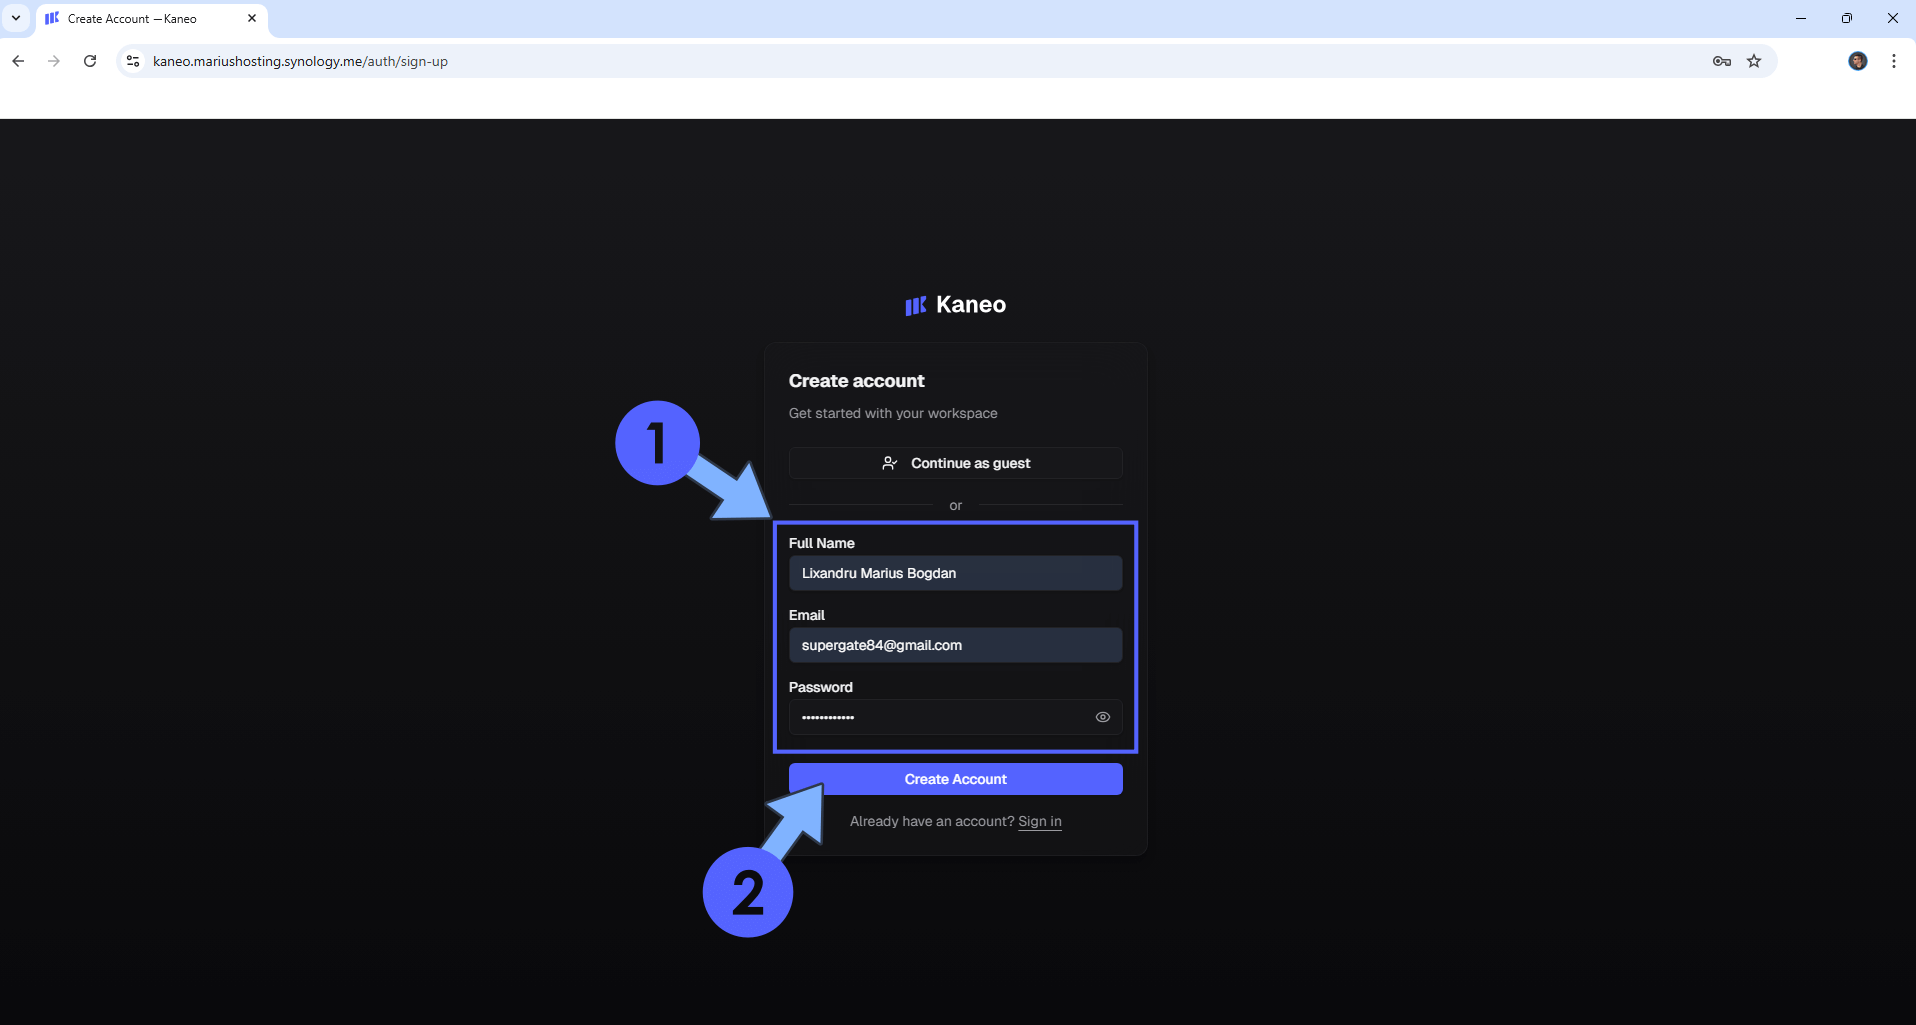Open site information in the address bar

132,61
